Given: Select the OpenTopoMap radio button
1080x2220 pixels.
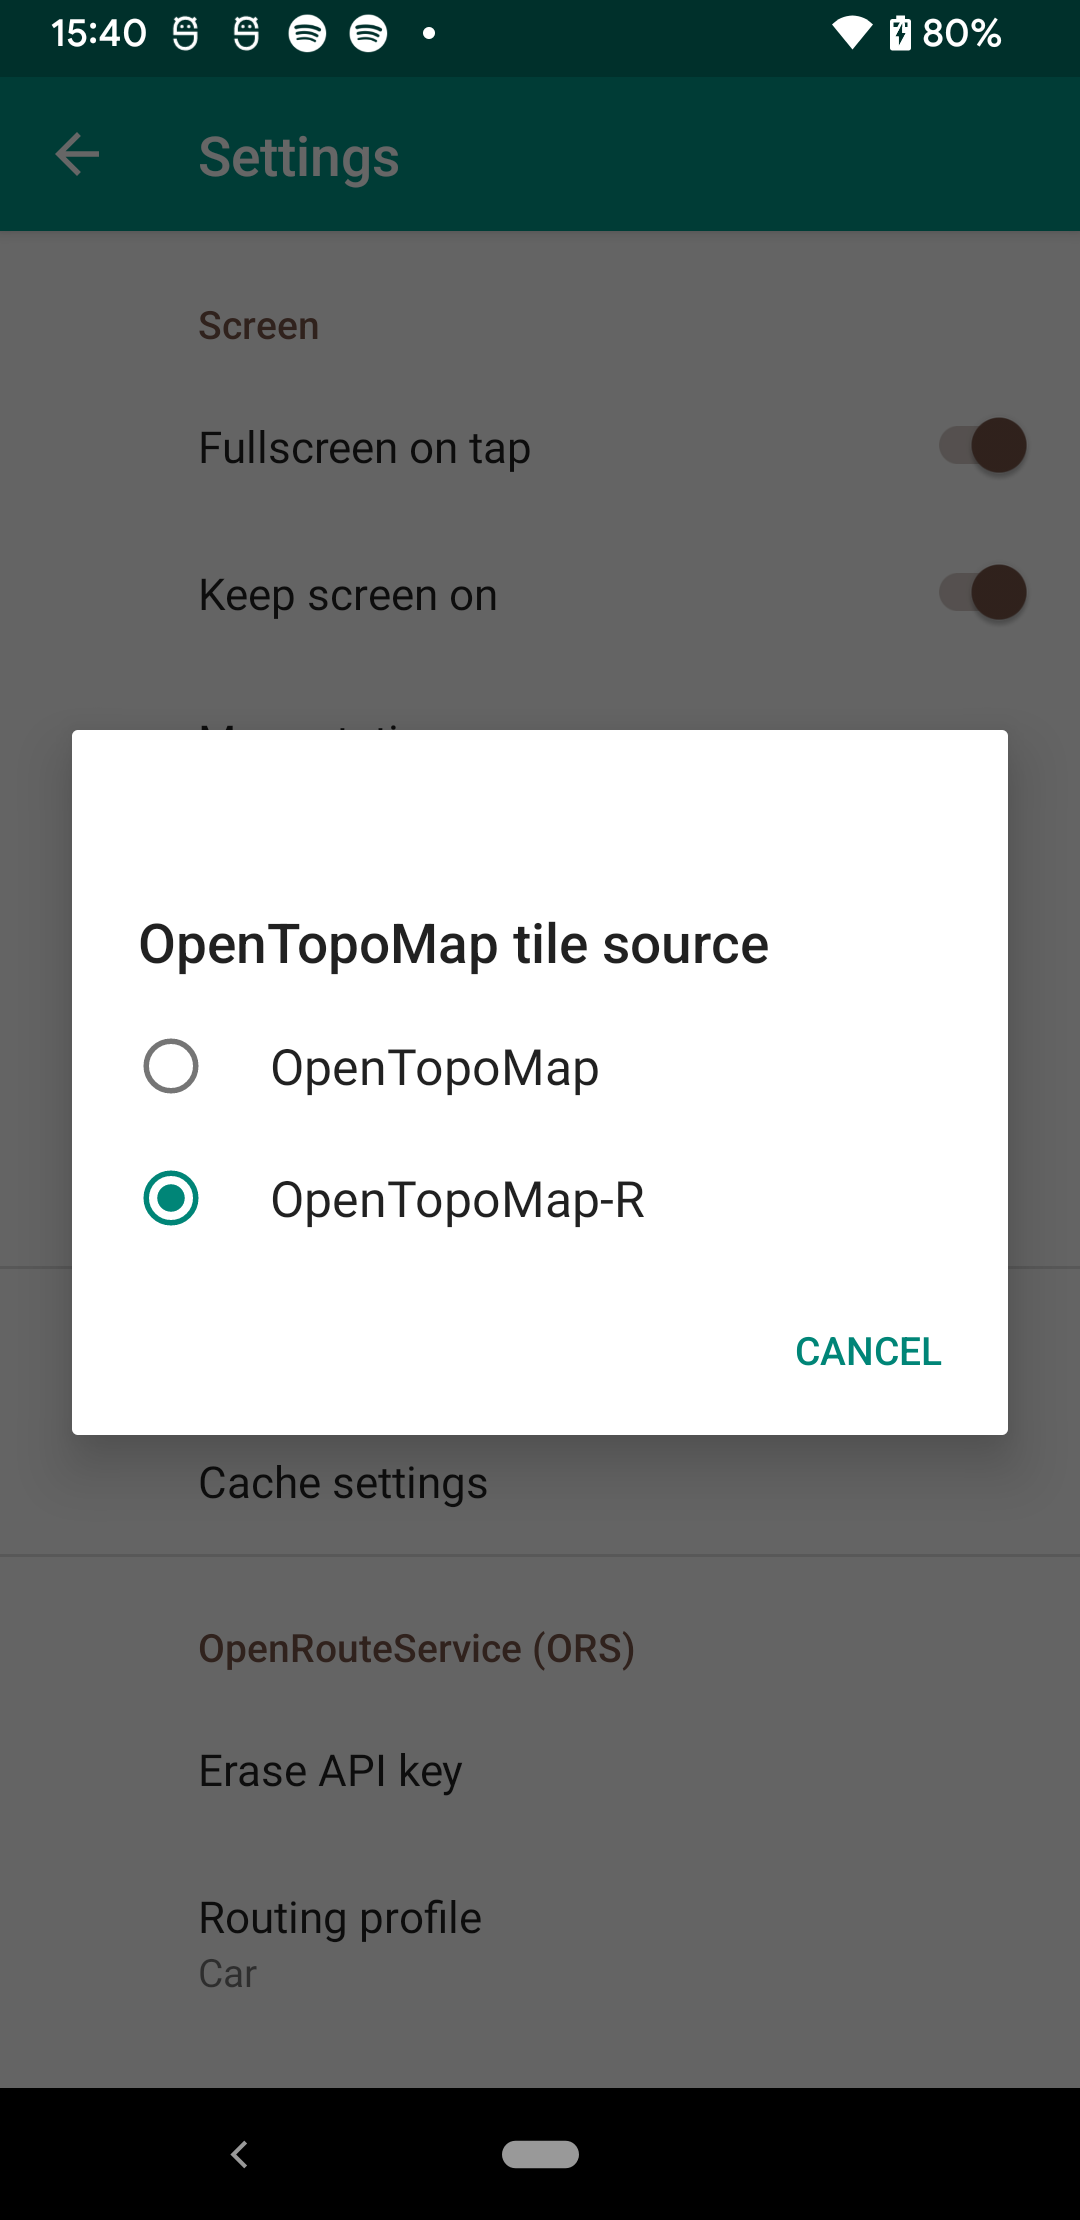Looking at the screenshot, I should coord(171,1066).
